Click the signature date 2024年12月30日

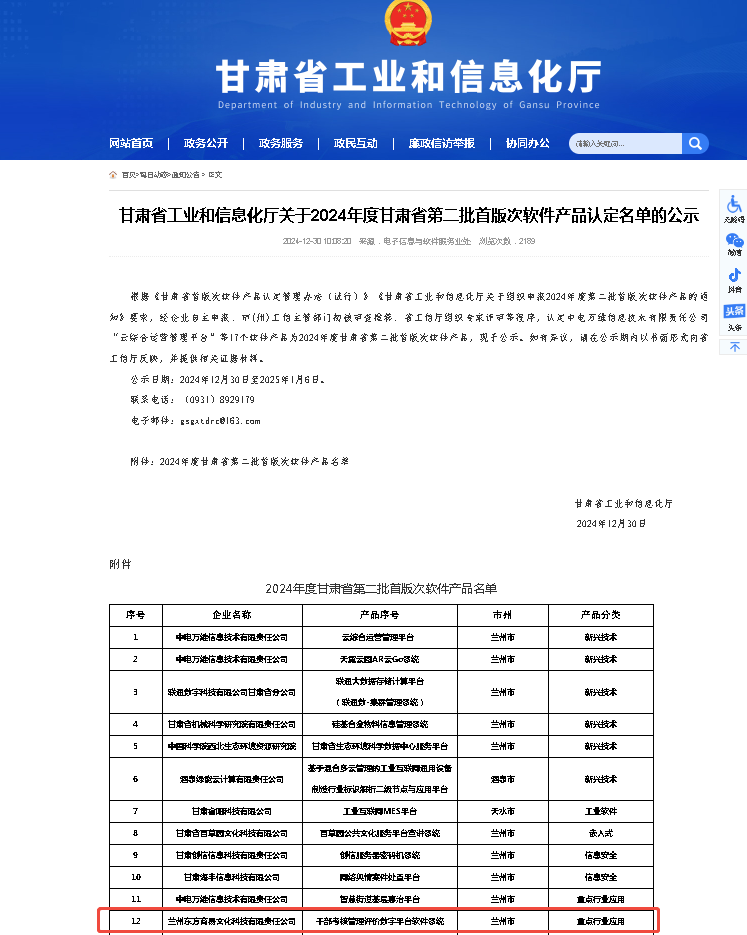[x=611, y=524]
